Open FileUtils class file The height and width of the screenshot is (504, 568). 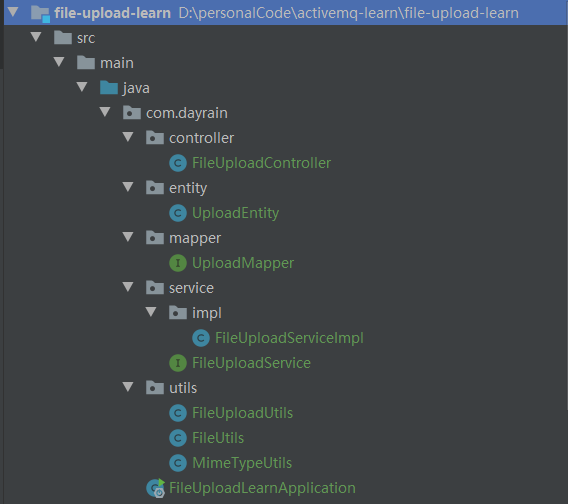(x=218, y=438)
